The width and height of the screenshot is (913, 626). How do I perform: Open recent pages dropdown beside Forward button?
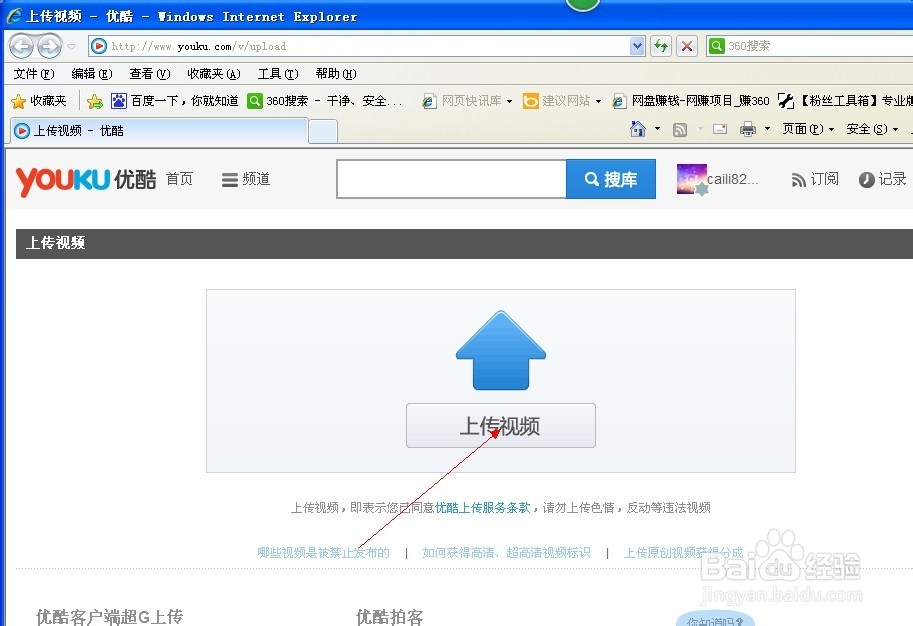72,47
